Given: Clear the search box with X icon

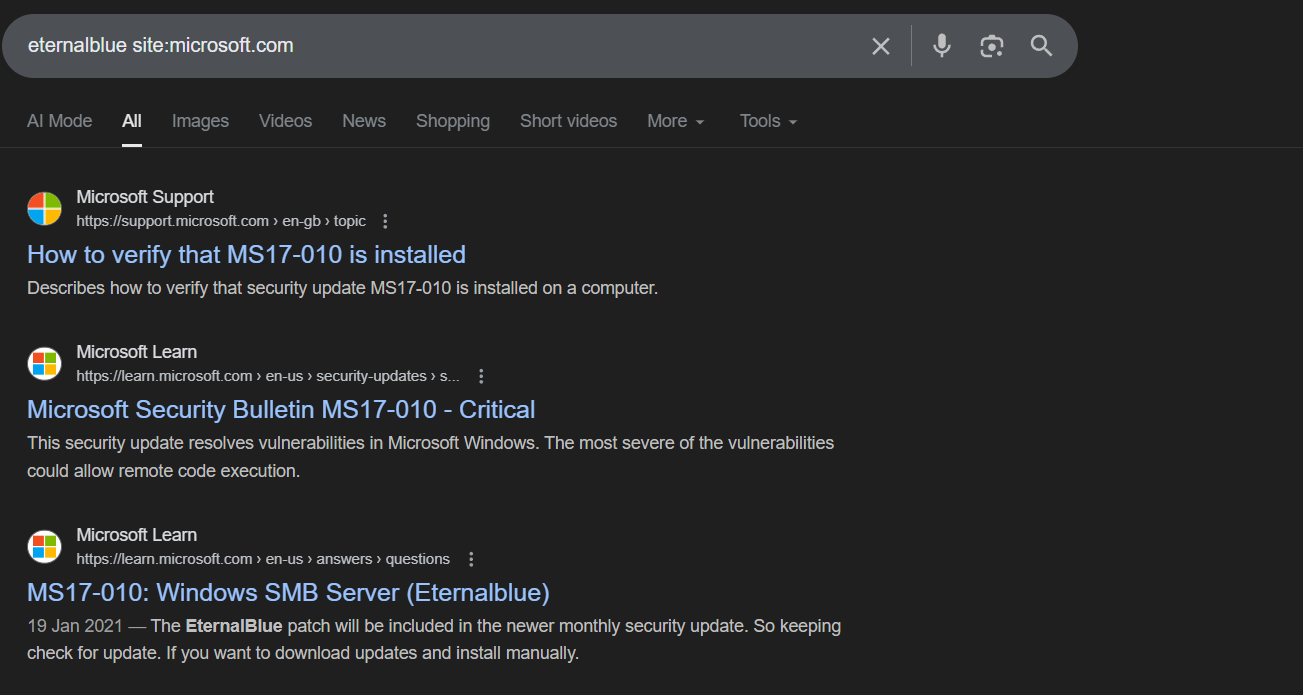Looking at the screenshot, I should [x=880, y=46].
